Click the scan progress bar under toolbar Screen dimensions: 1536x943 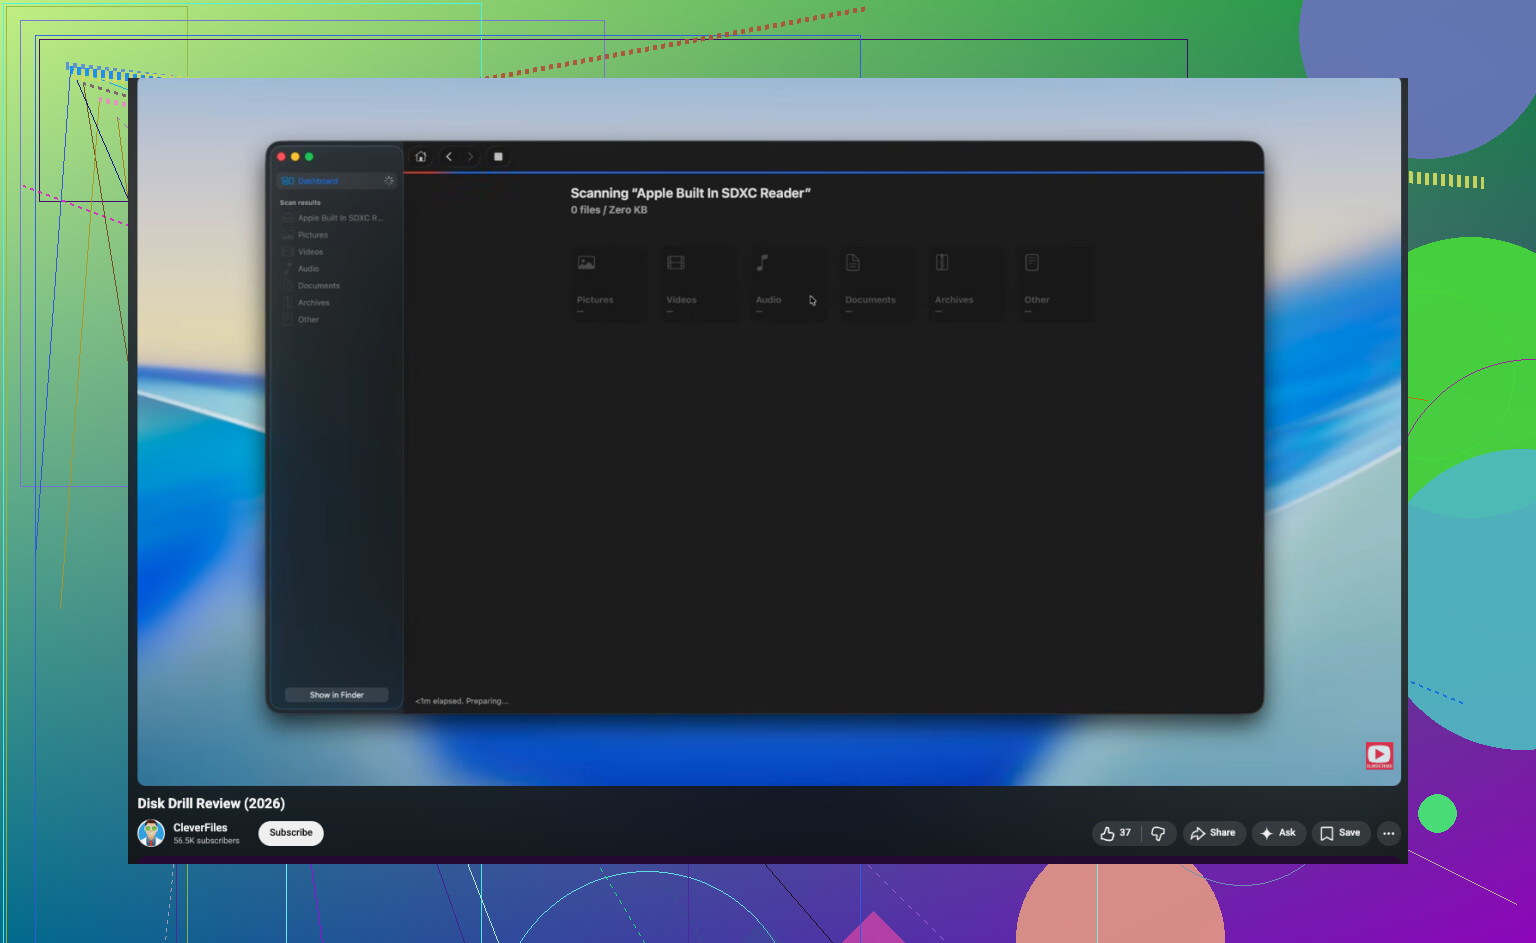coord(834,173)
